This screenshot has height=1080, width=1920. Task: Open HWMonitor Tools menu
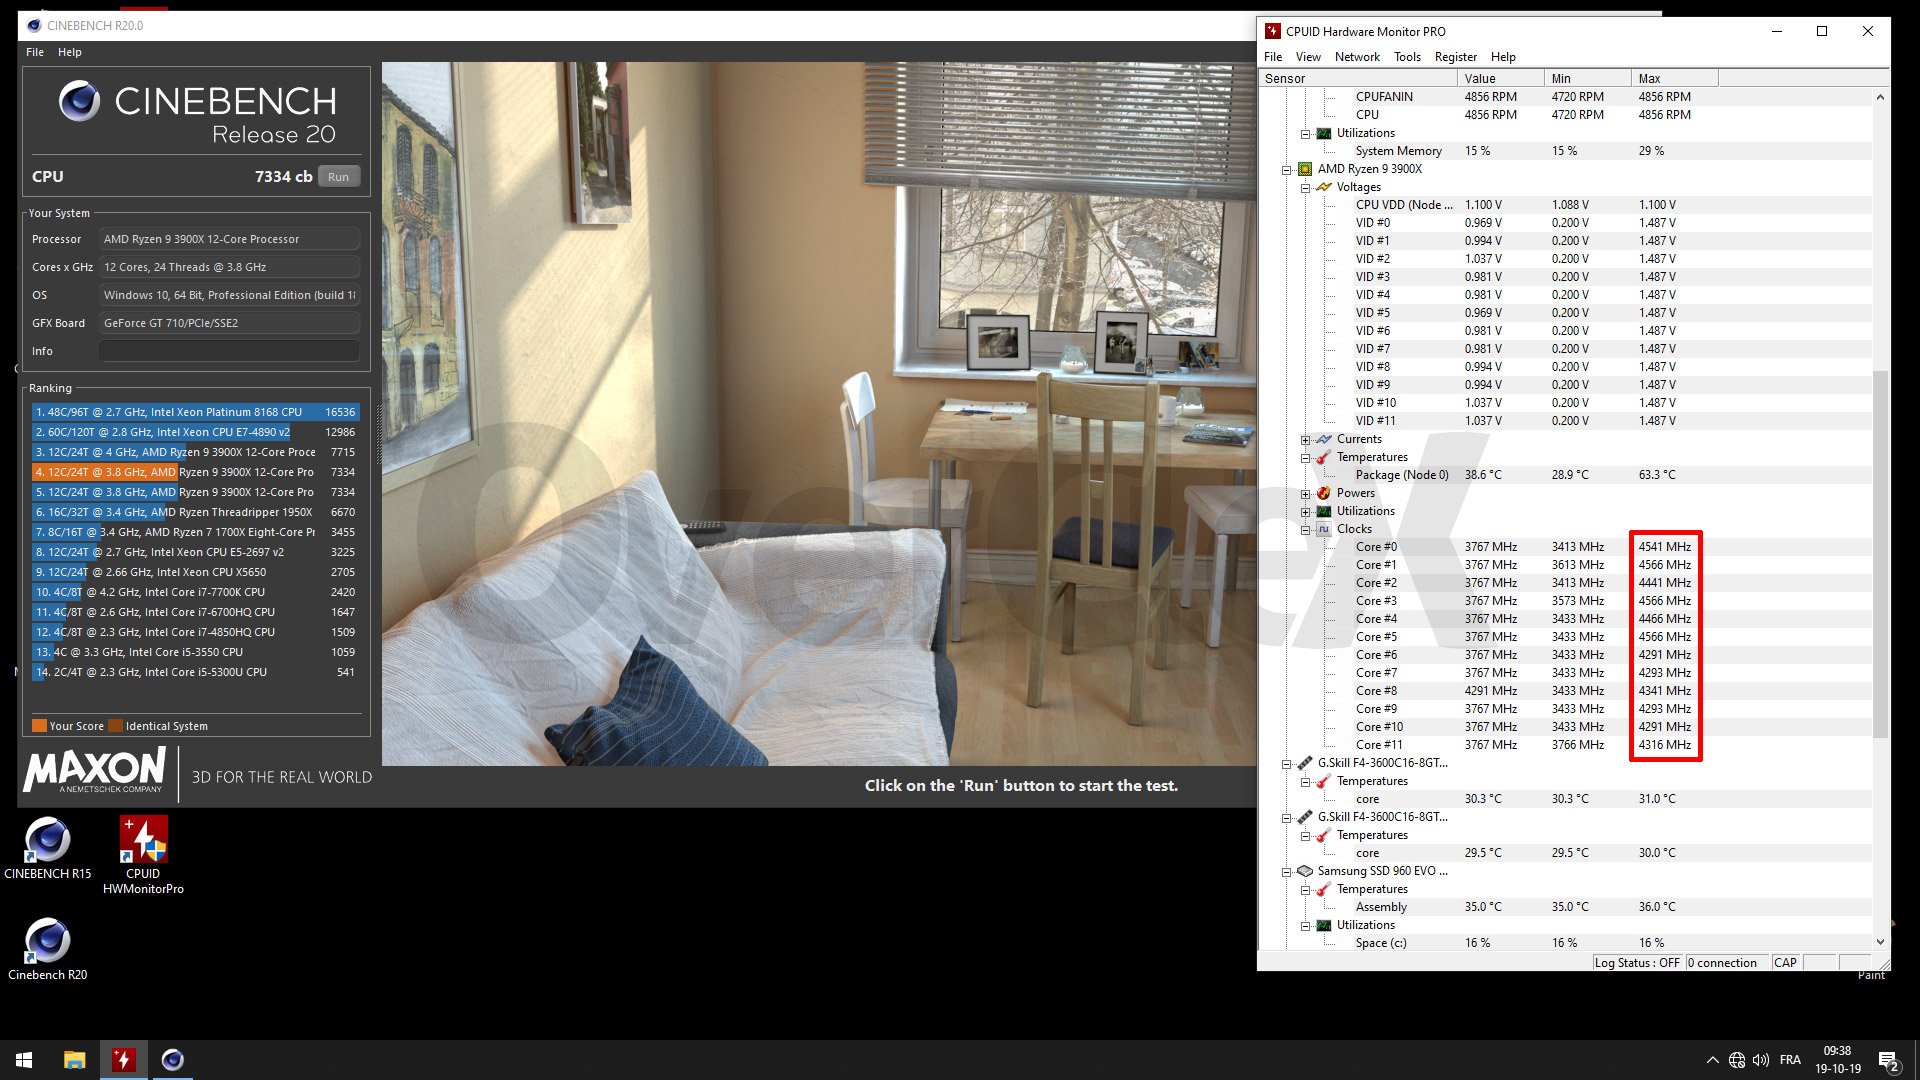(1407, 57)
